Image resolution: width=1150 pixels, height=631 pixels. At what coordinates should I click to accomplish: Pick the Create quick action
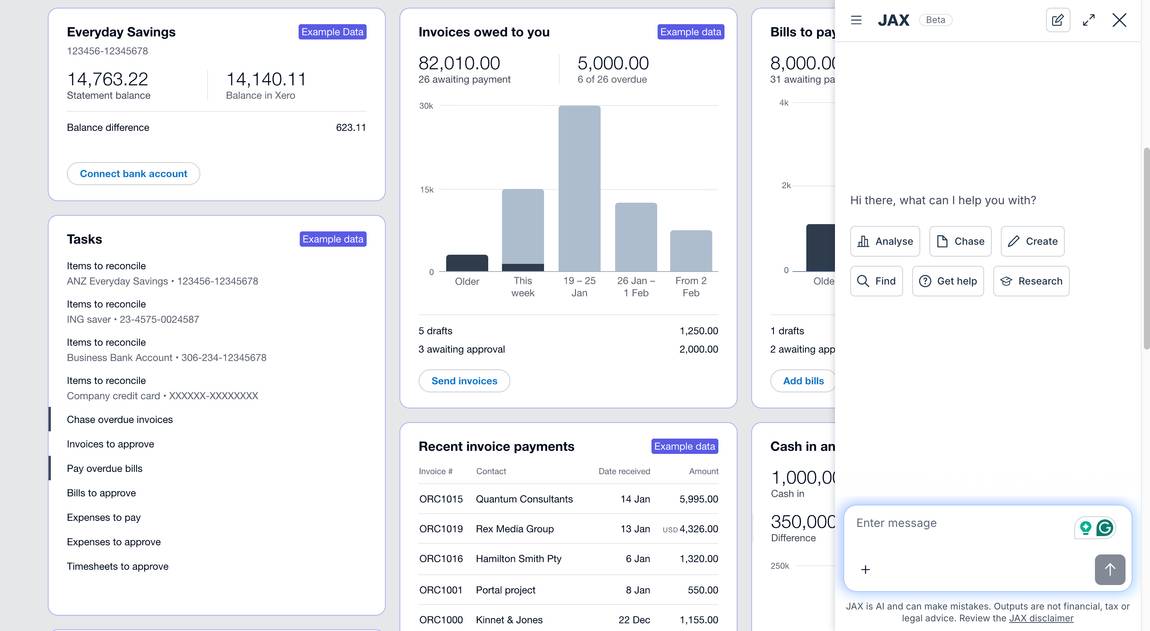[1032, 241]
